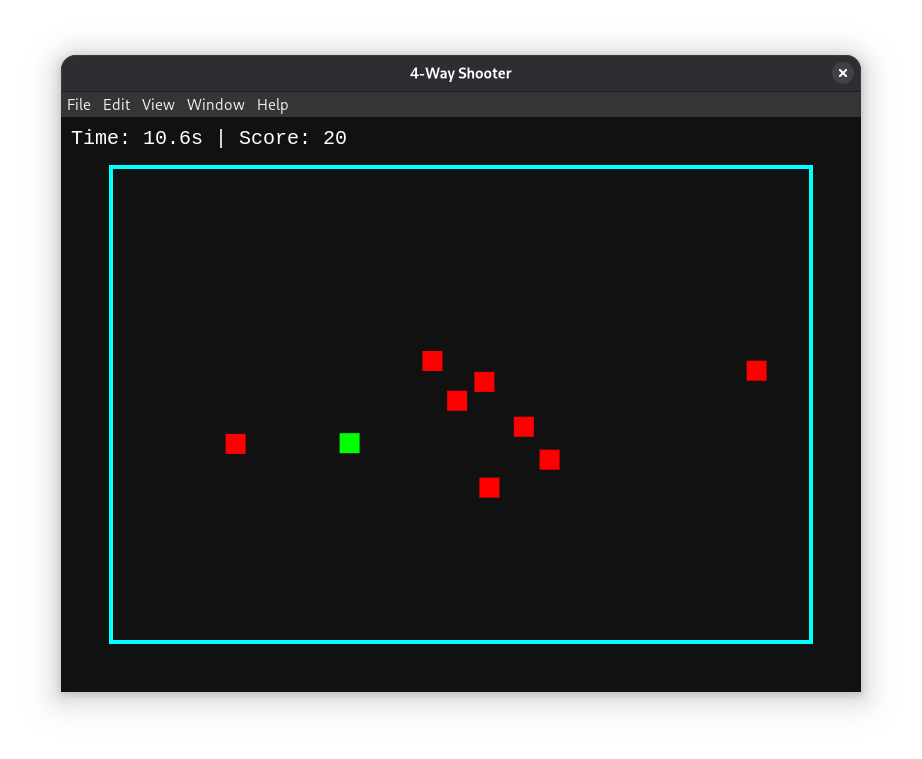This screenshot has width=922, height=759.
Task: Open the Help menu
Action: (x=273, y=105)
